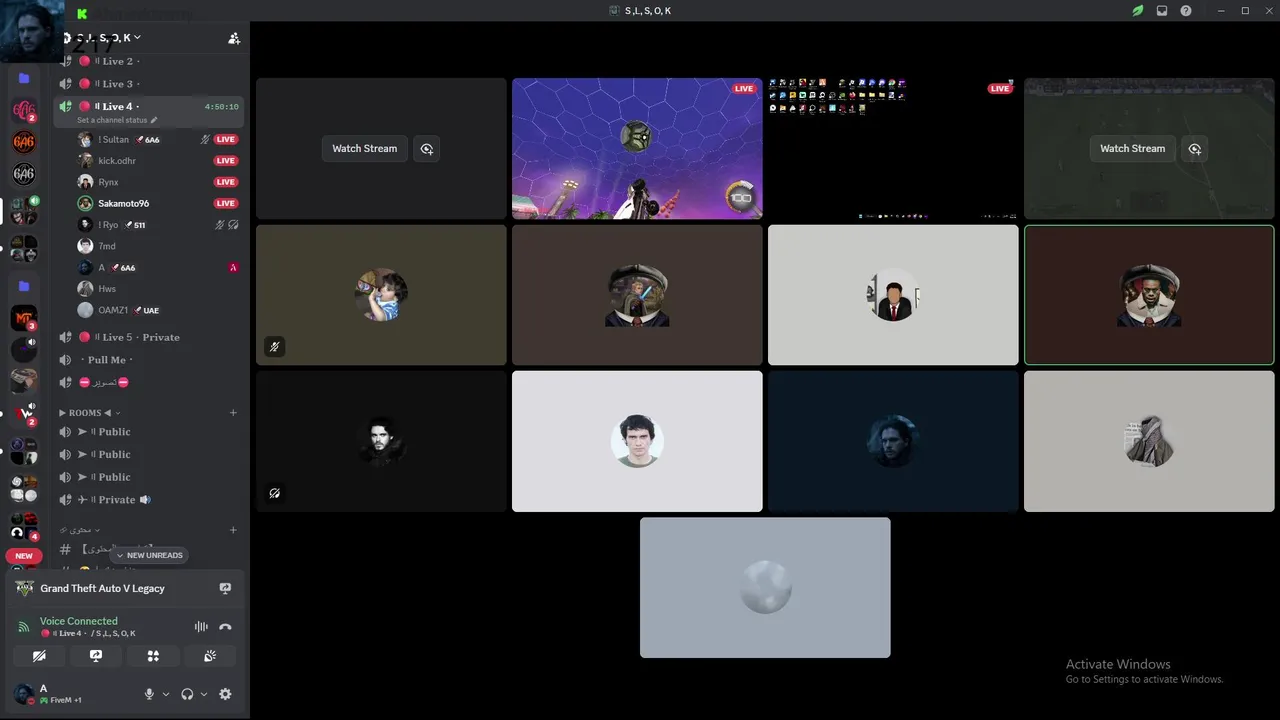Open the purple hexagon dome live stream
The image size is (1280, 720).
point(637,148)
